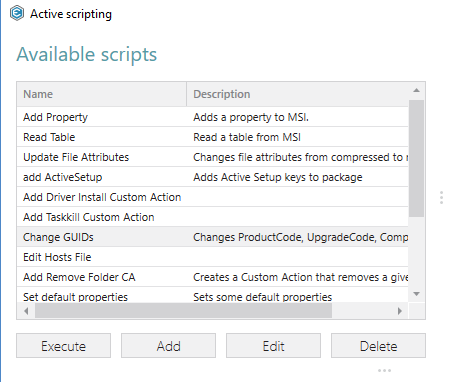Select Add Taskkill Custom Action script
Image resolution: width=449 pixels, height=382 pixels.
tap(213, 217)
